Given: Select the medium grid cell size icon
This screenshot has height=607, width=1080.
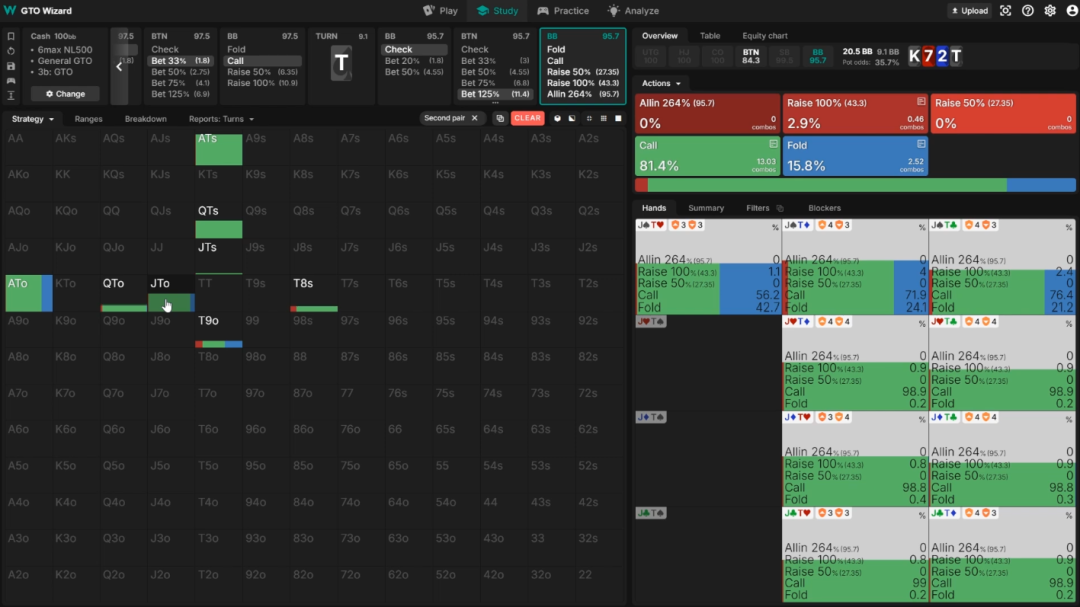Looking at the screenshot, I should (603, 119).
